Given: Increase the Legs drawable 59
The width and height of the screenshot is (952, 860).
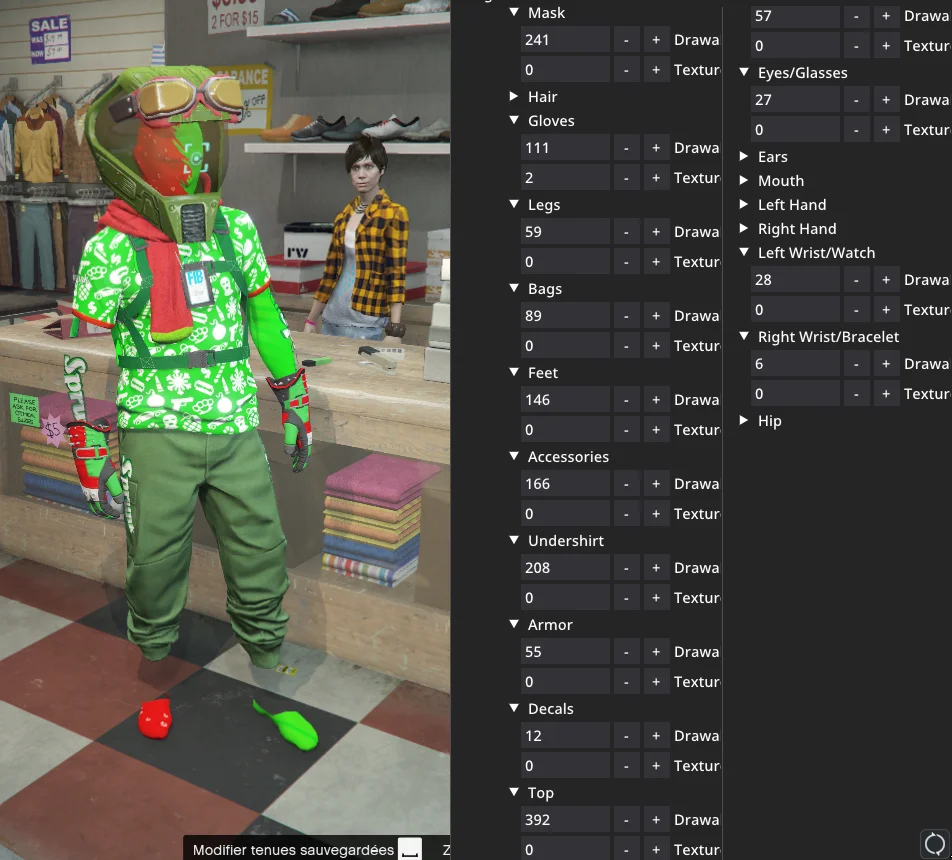Looking at the screenshot, I should [x=656, y=232].
